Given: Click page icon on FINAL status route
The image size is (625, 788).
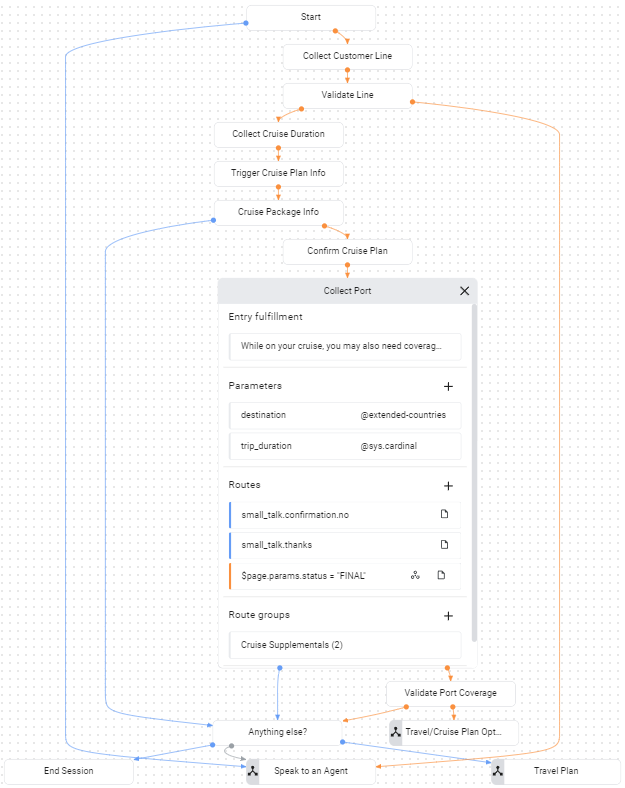Looking at the screenshot, I should (441, 576).
